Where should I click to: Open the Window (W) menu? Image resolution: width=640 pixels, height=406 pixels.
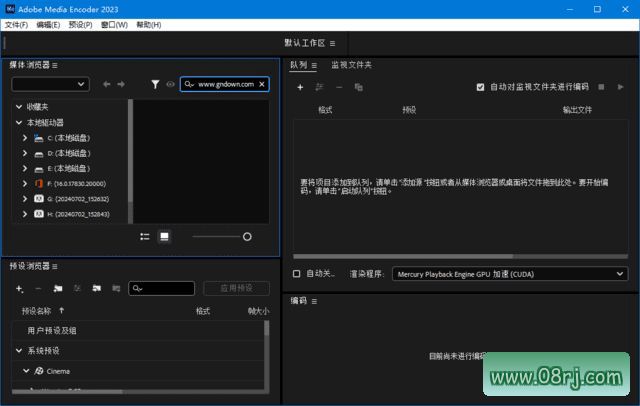(114, 25)
